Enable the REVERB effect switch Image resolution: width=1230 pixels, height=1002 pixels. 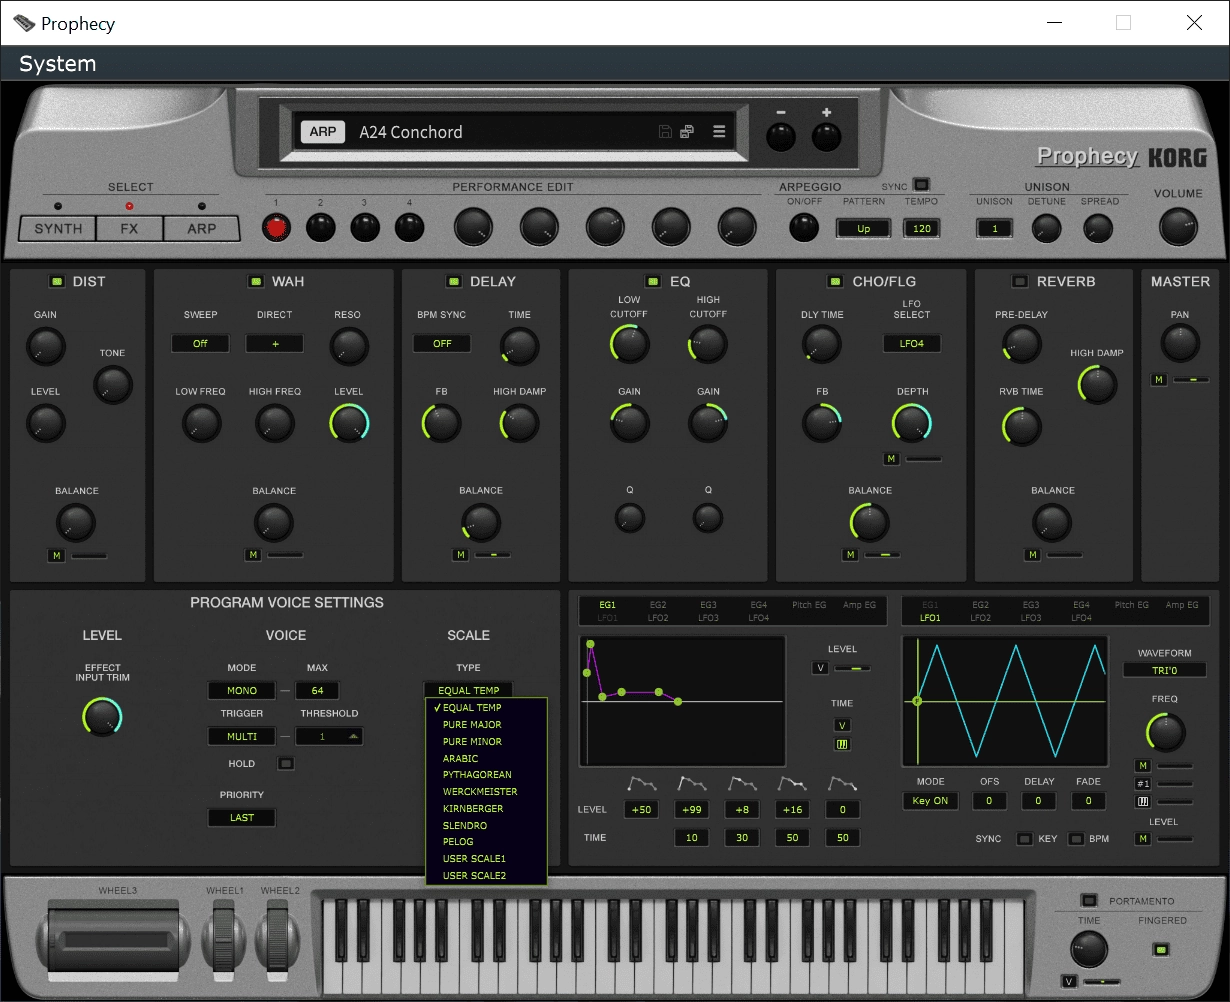click(x=1020, y=281)
